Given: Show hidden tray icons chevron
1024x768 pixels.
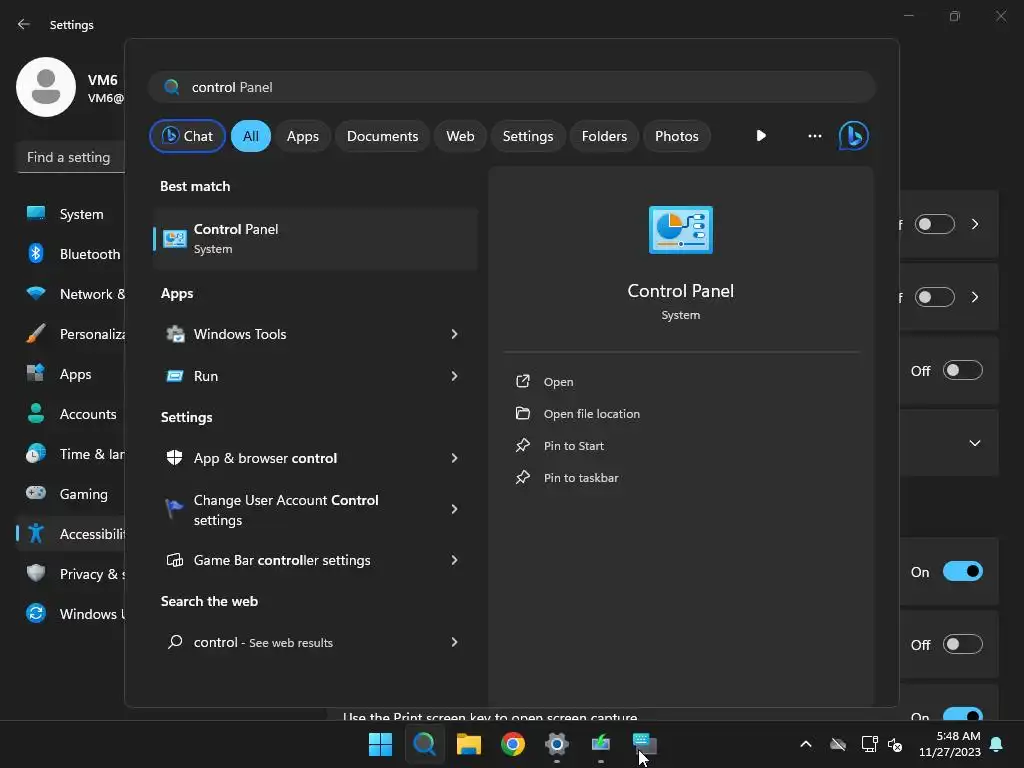Looking at the screenshot, I should (x=806, y=744).
